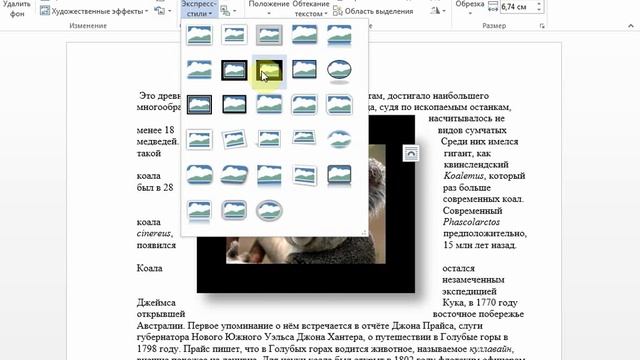Image resolution: width=640 pixels, height=360 pixels.
Task: Apply the Reflected Bevel Black picture style
Action: [340, 175]
